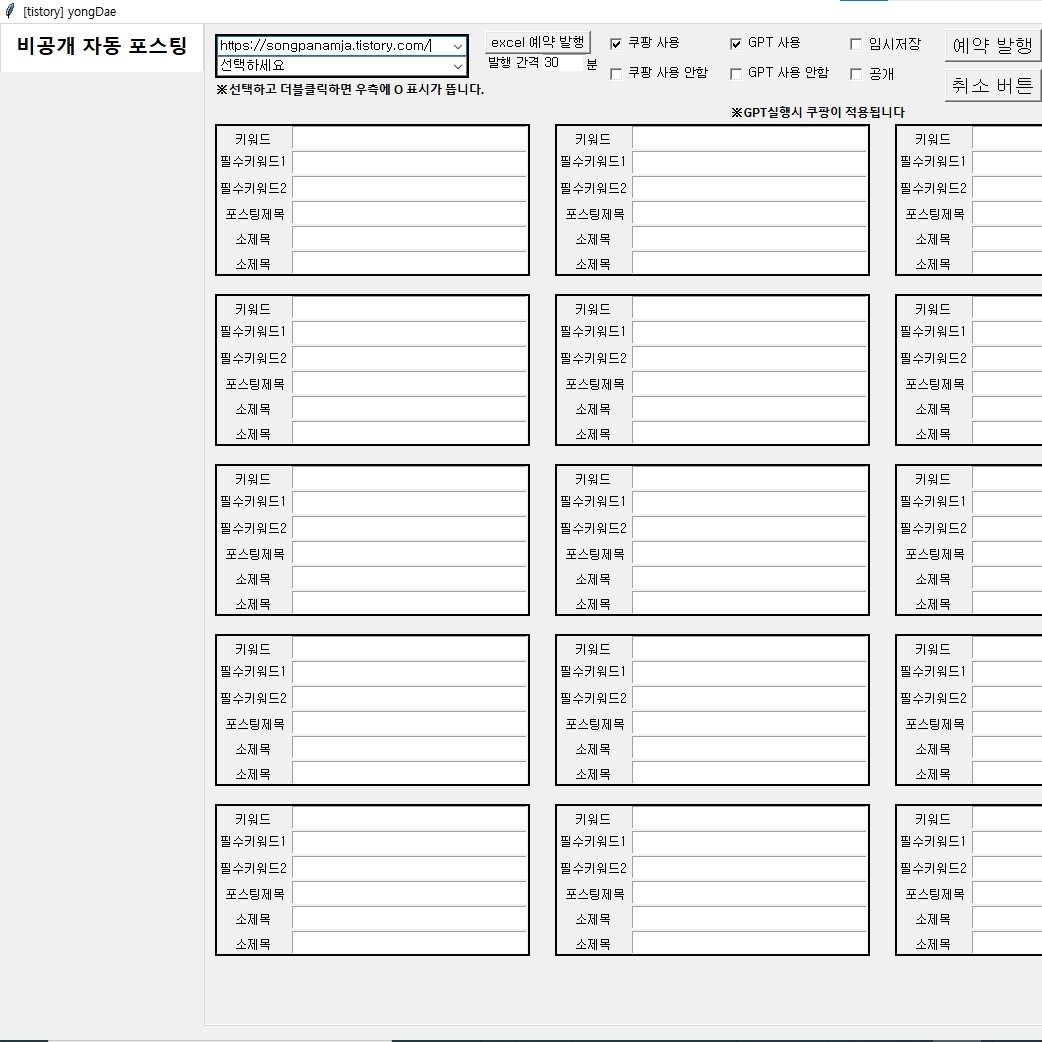Click the 키워드 field in the top-middle block
Viewport: 1042px width, 1042px height.
point(750,139)
